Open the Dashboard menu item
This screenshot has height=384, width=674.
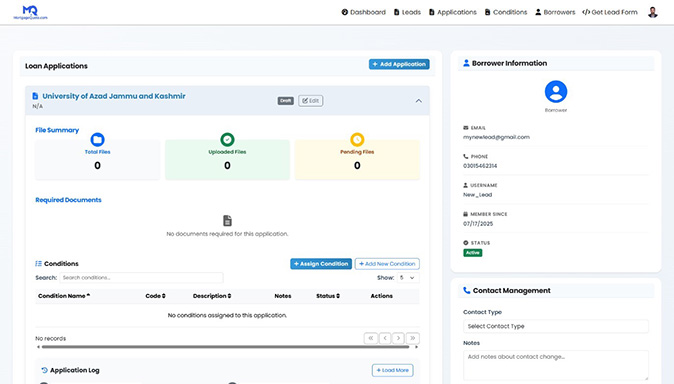tap(364, 12)
